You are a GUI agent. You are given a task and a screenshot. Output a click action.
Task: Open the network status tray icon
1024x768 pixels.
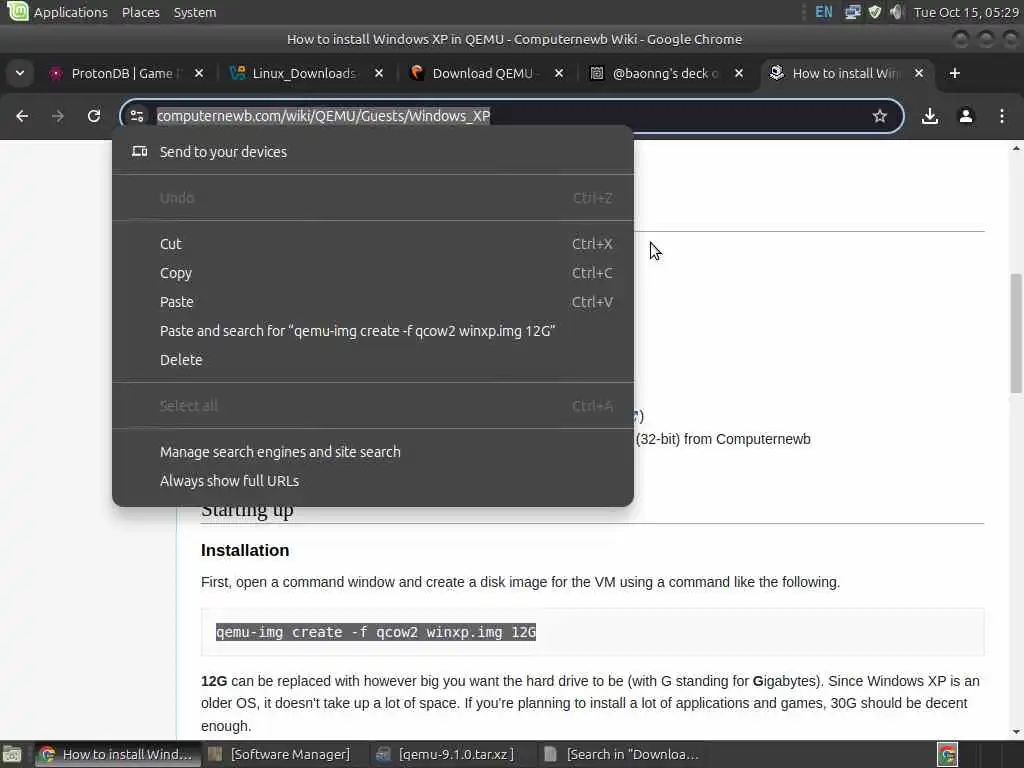click(852, 12)
